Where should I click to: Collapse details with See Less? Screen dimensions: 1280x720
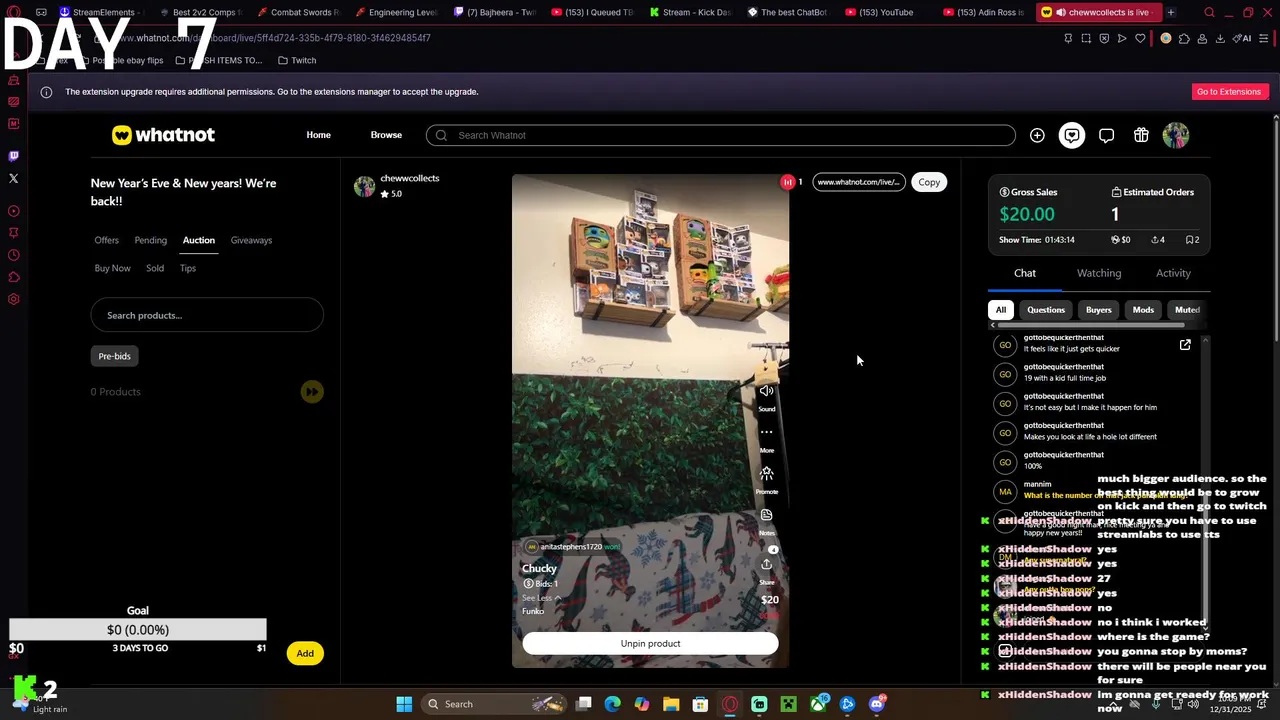[x=541, y=598]
